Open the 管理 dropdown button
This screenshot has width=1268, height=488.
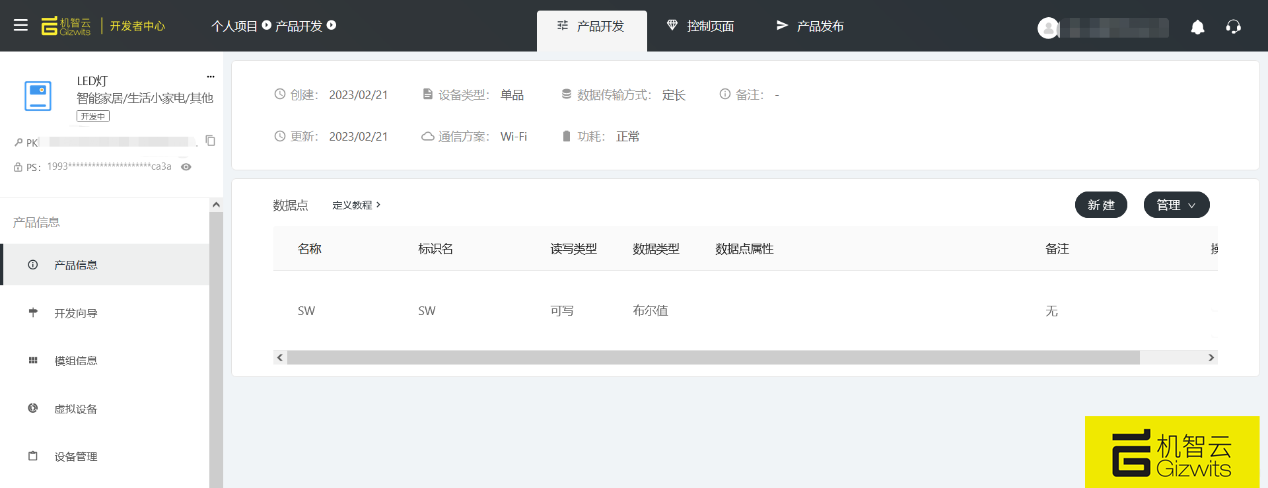click(1176, 205)
